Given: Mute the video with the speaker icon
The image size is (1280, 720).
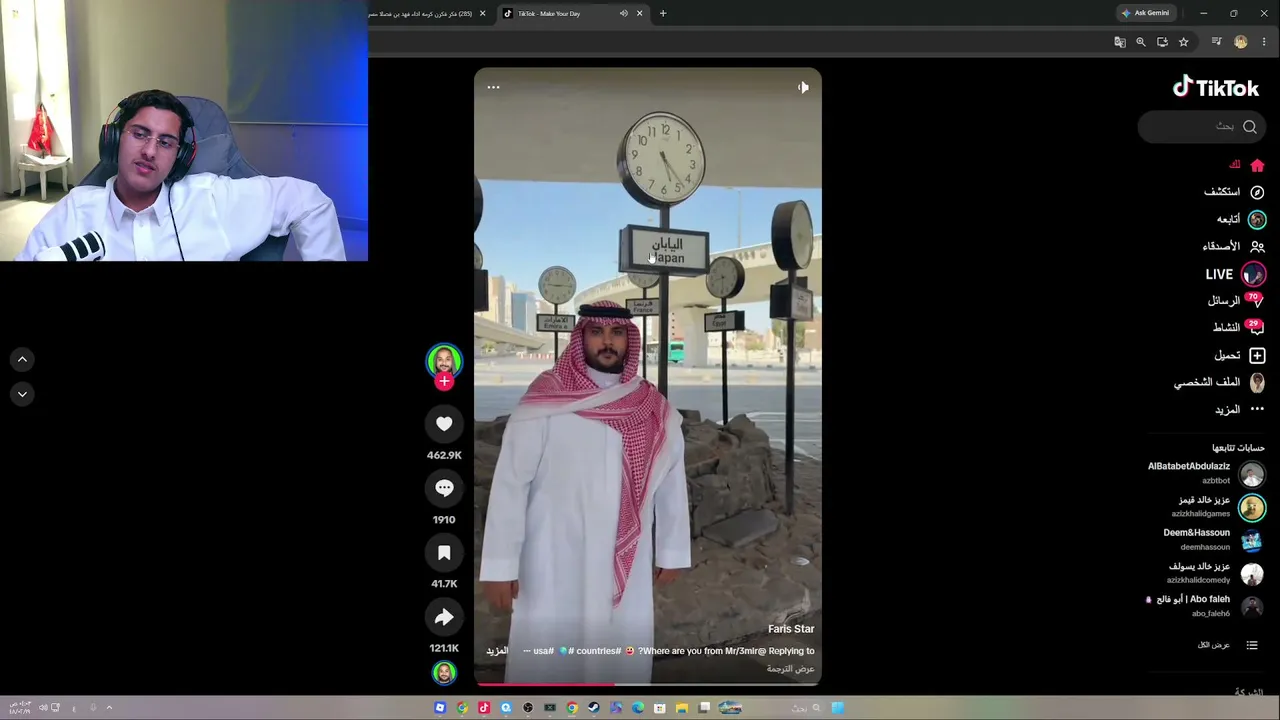Looking at the screenshot, I should [x=803, y=87].
